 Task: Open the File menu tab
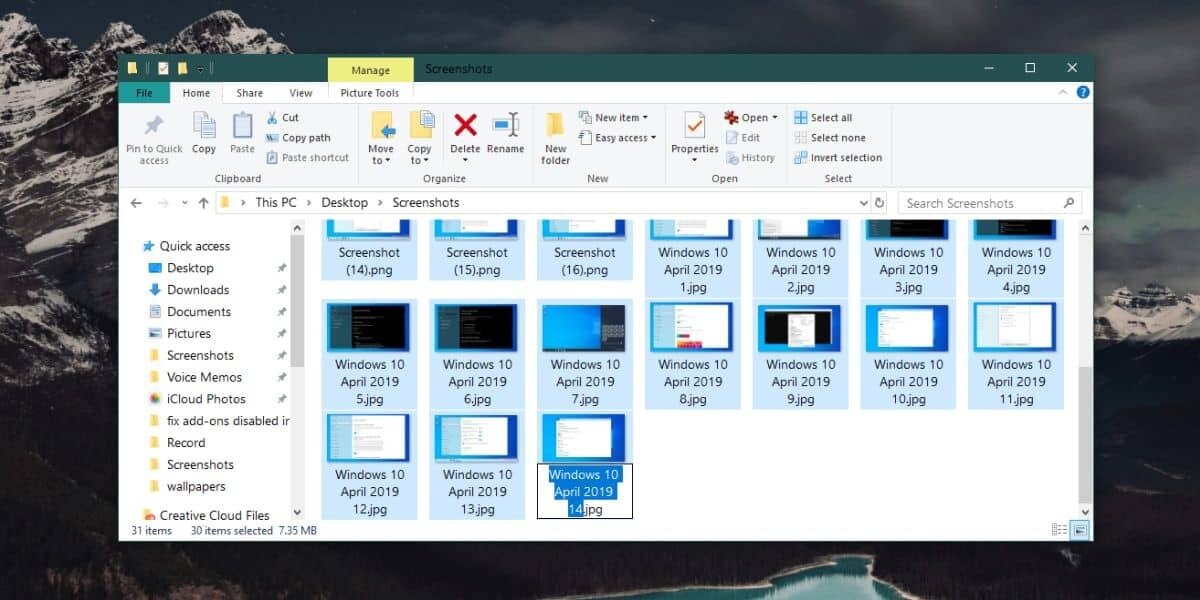[144, 93]
